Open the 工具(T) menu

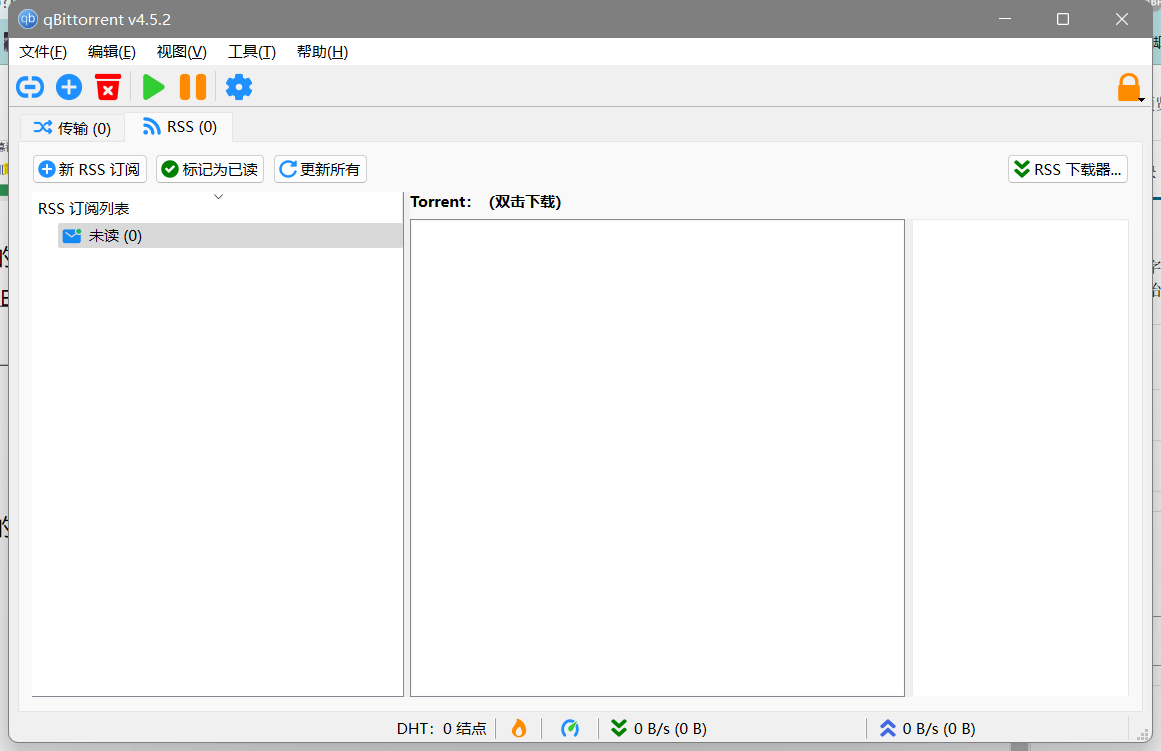(251, 52)
